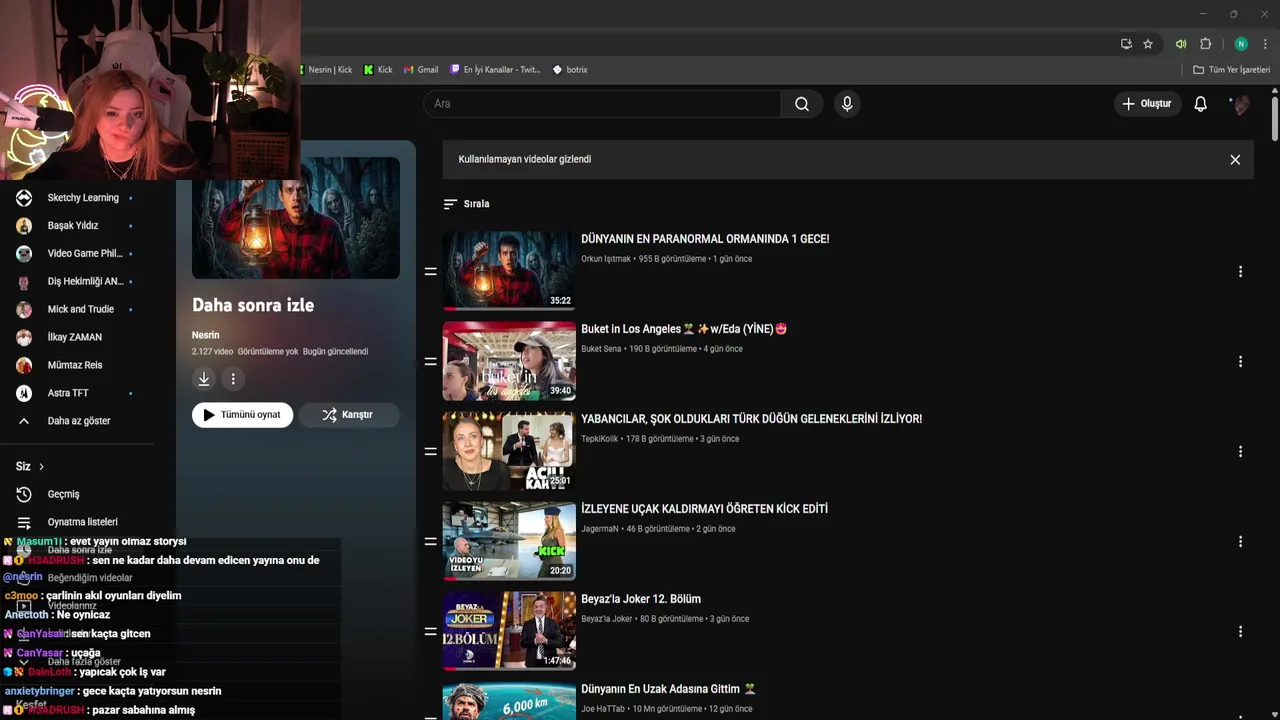Open options for TepkiKolik video
This screenshot has width=1280, height=720.
click(x=1240, y=452)
